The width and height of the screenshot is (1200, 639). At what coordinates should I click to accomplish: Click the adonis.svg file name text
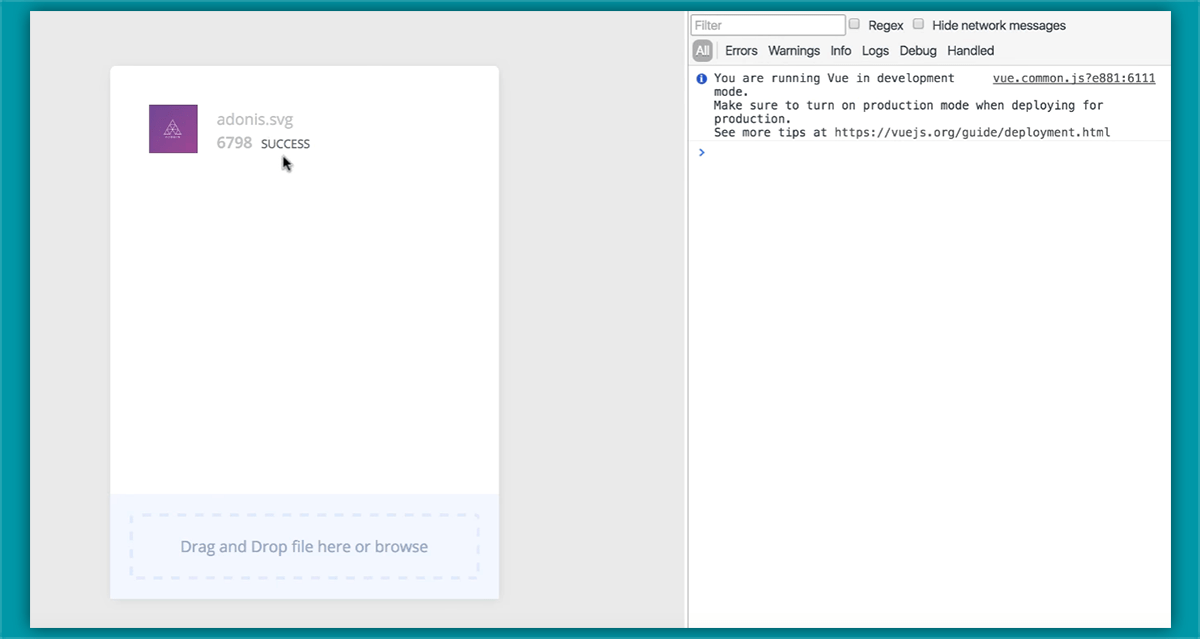254,118
